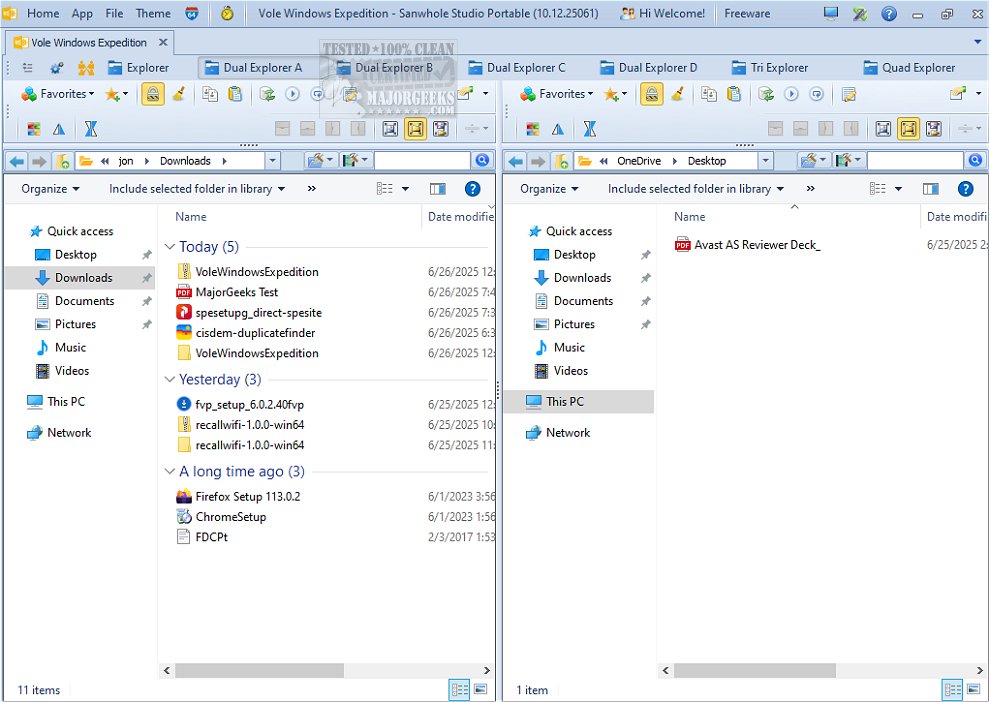Select the highlighted fit-layout button in left pane

pyautogui.click(x=416, y=129)
